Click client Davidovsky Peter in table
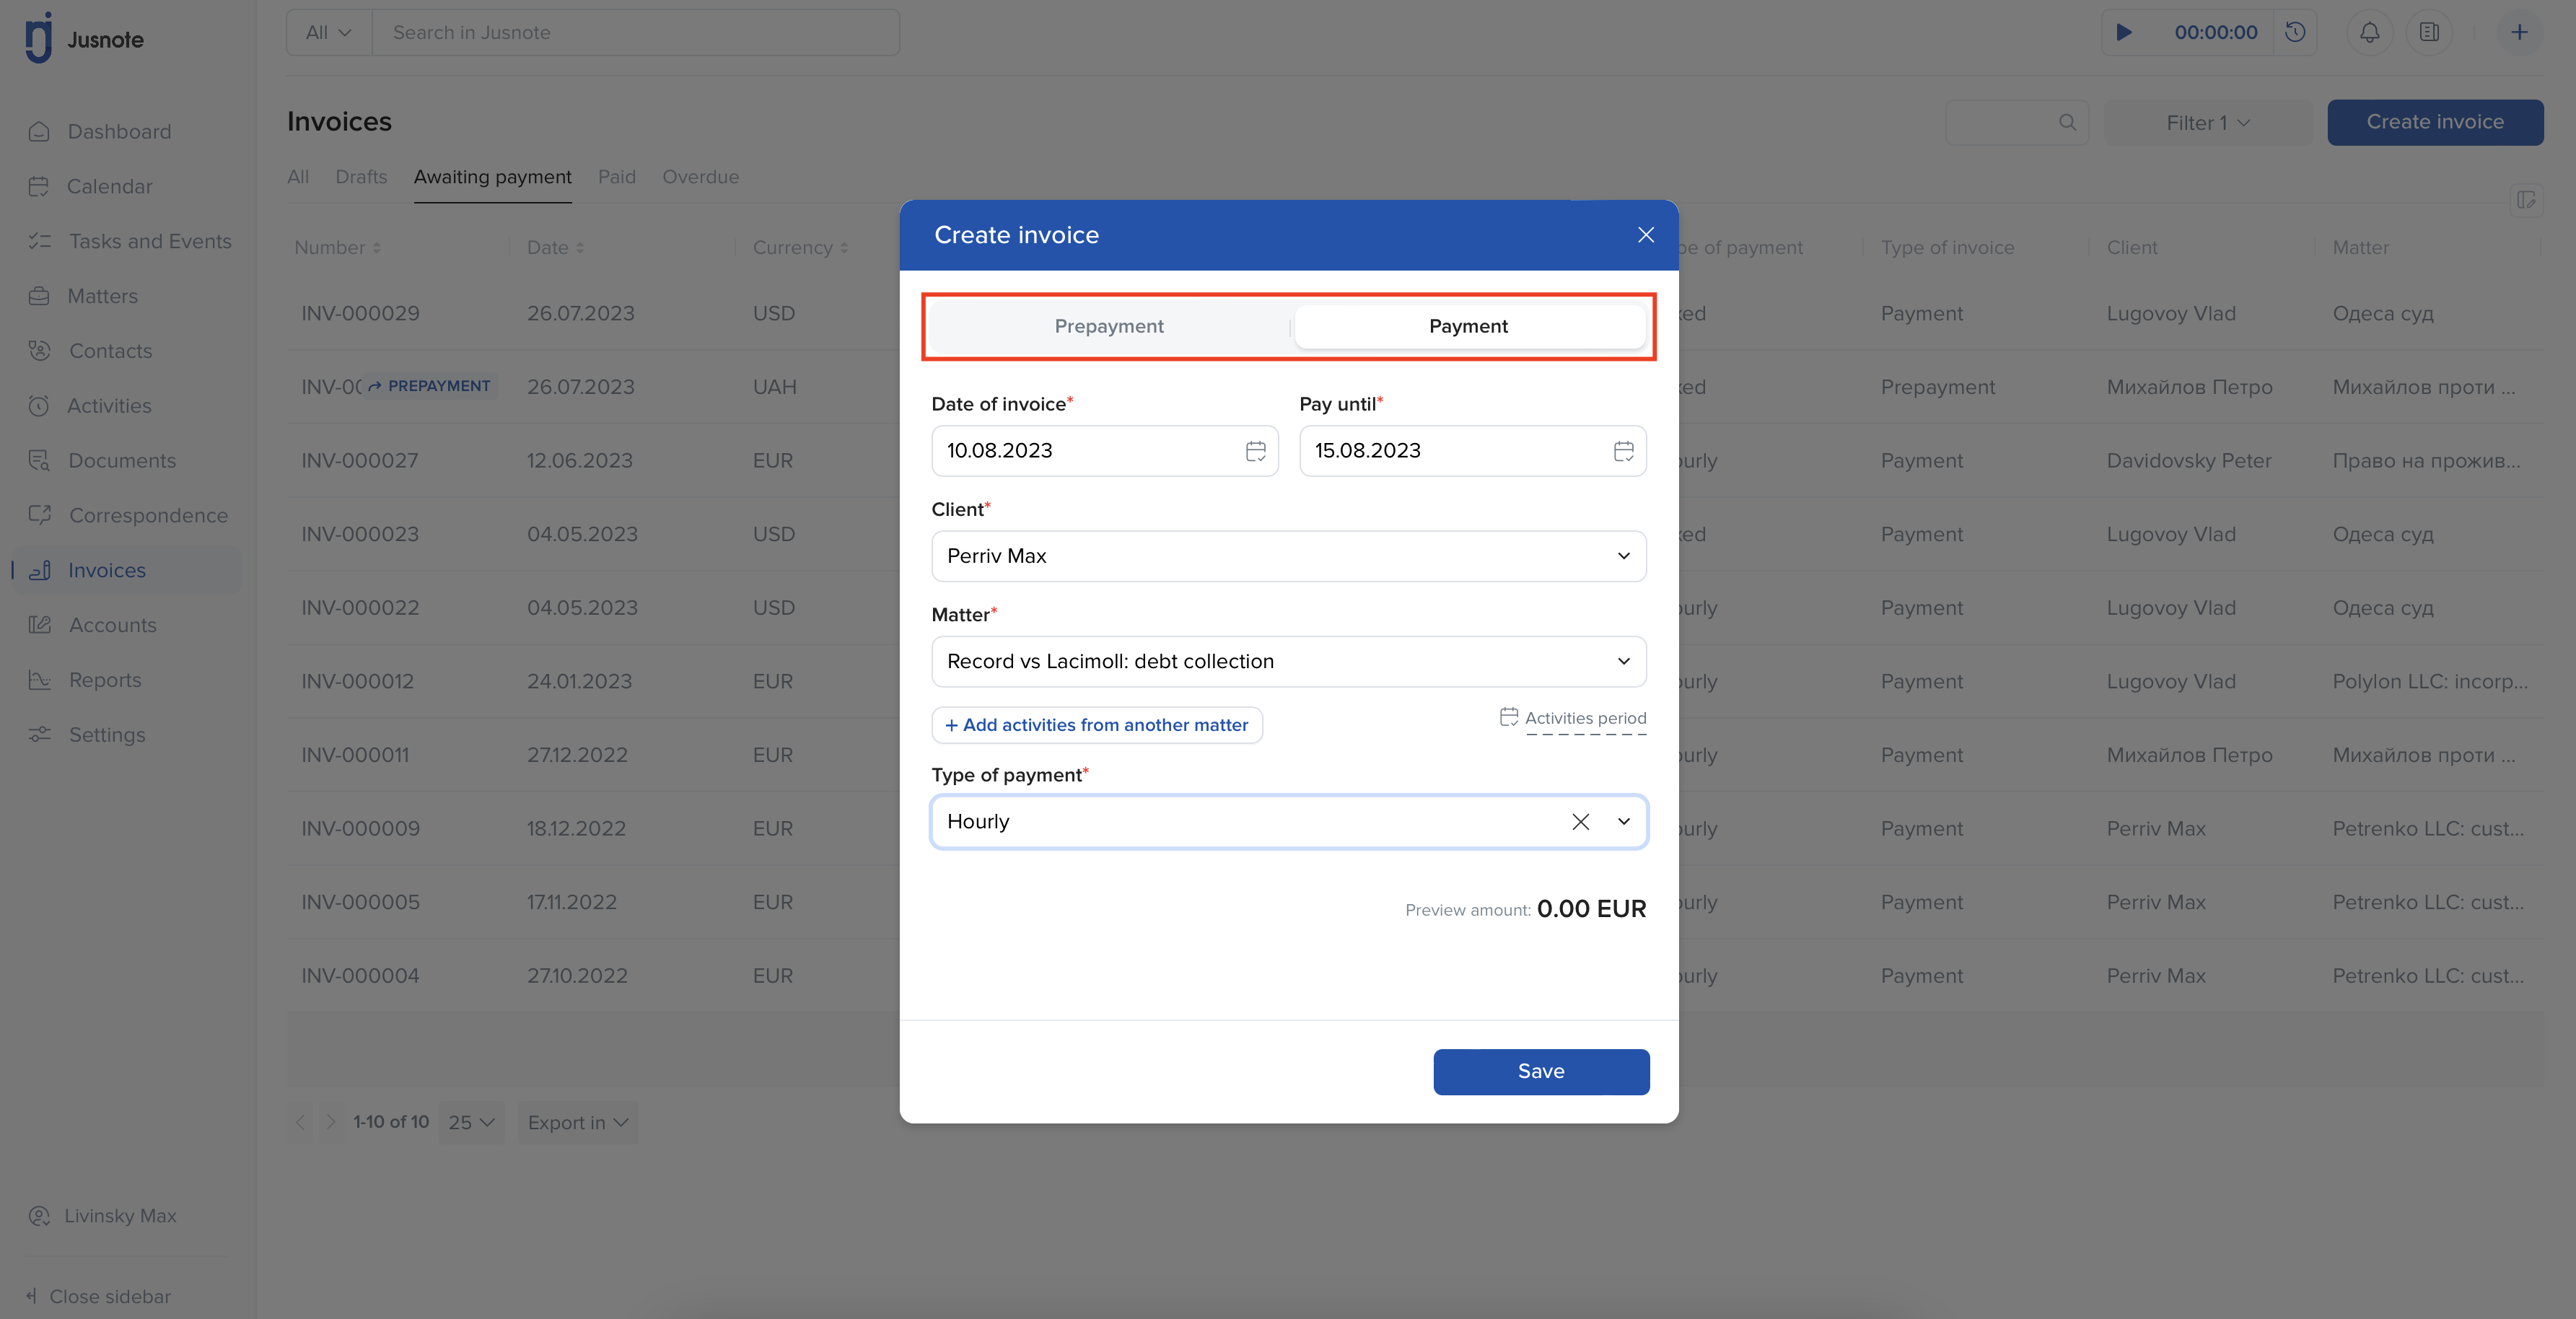The width and height of the screenshot is (2576, 1319). [x=2189, y=460]
